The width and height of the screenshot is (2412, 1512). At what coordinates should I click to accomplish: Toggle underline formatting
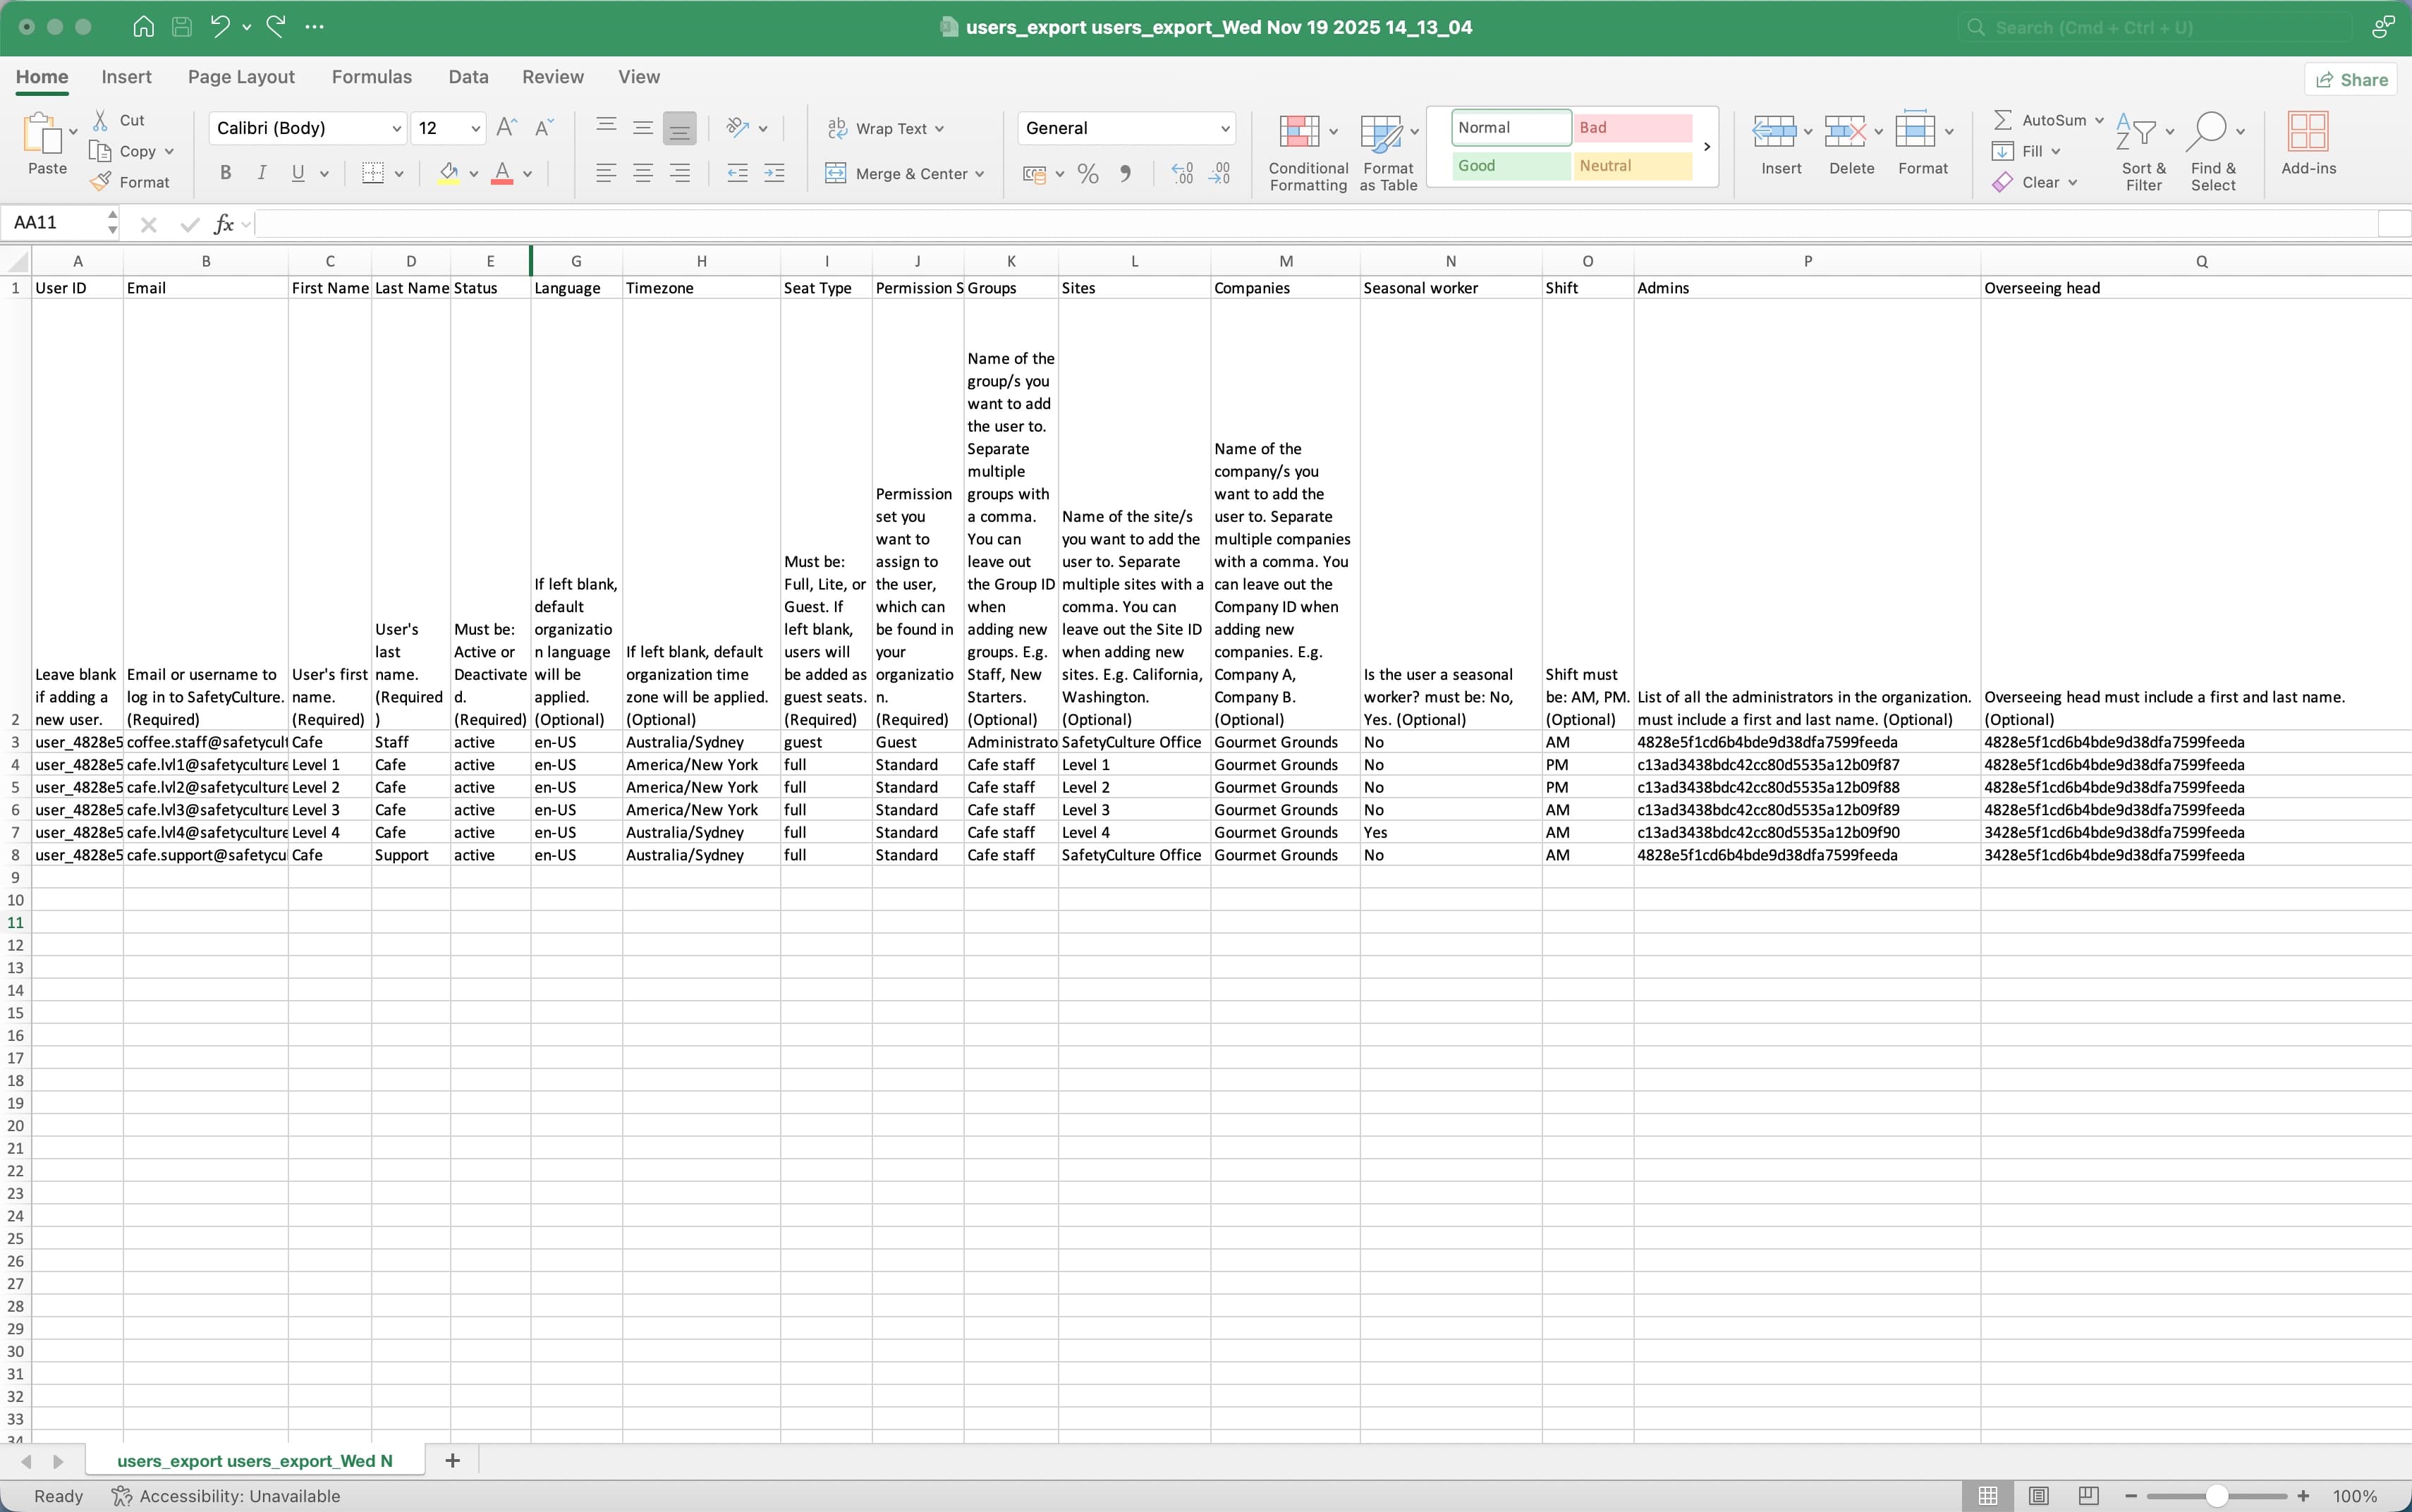(x=299, y=173)
